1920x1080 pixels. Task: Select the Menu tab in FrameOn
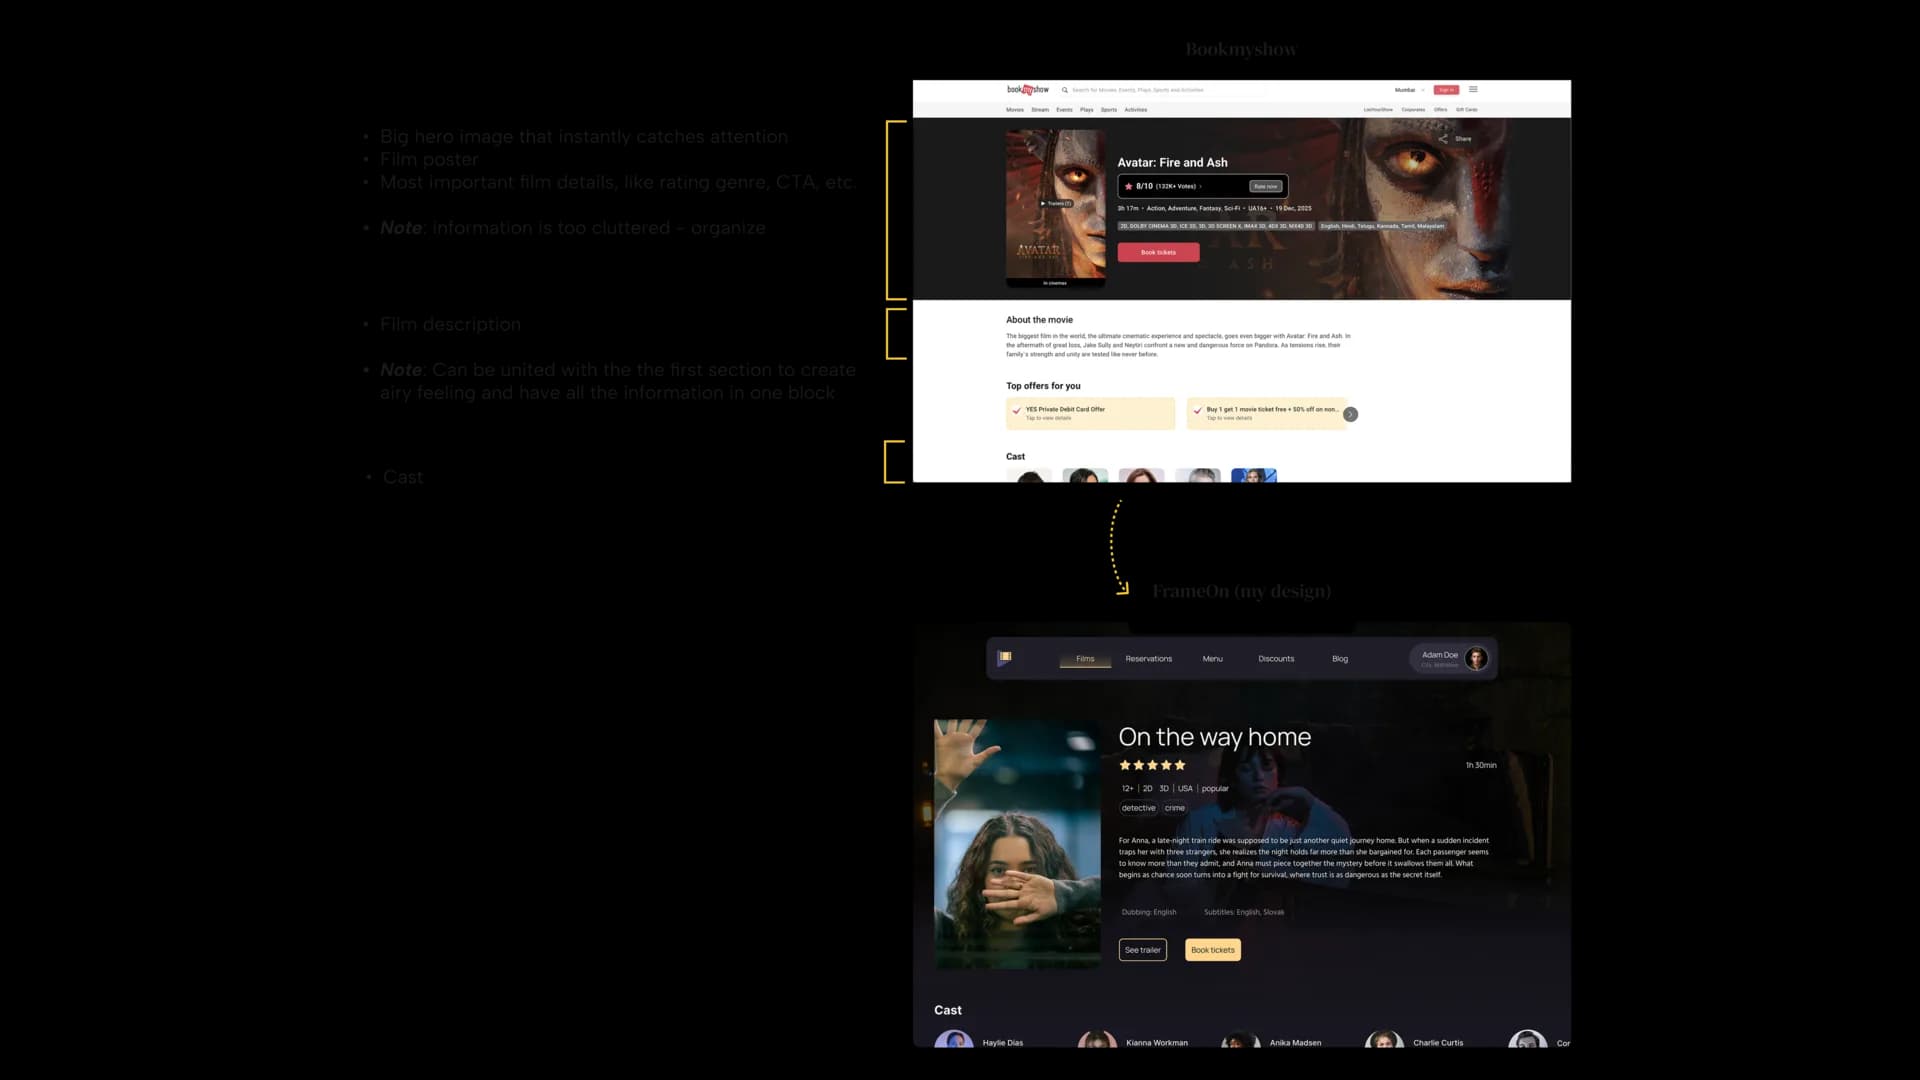tap(1212, 659)
